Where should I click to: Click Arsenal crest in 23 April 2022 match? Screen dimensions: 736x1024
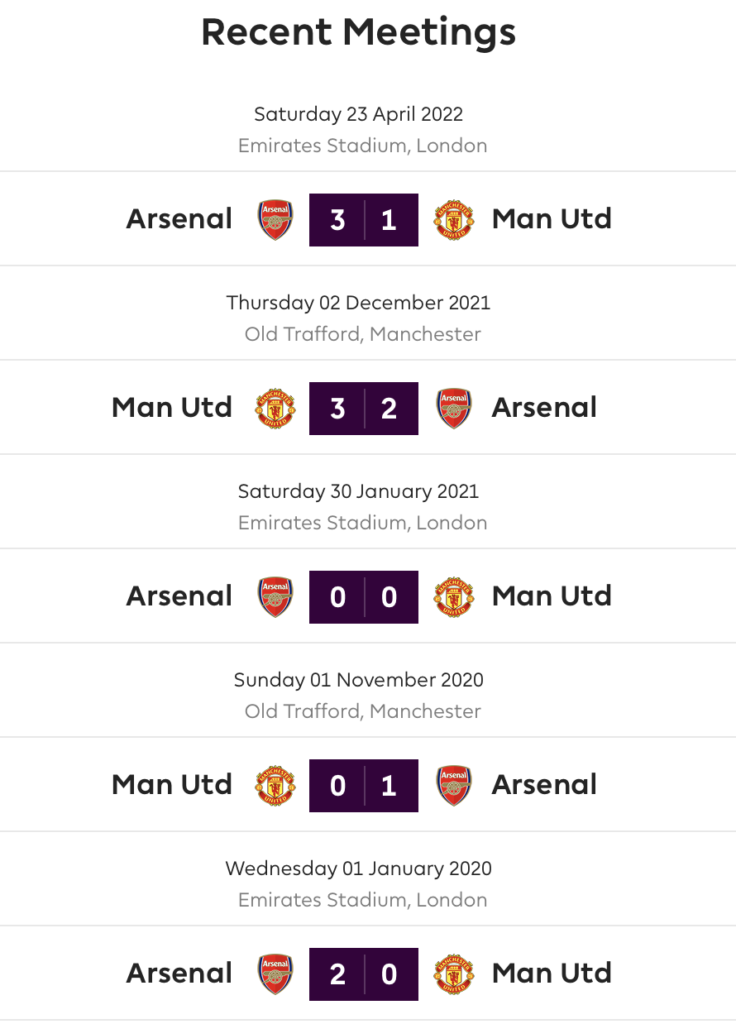[x=275, y=220]
